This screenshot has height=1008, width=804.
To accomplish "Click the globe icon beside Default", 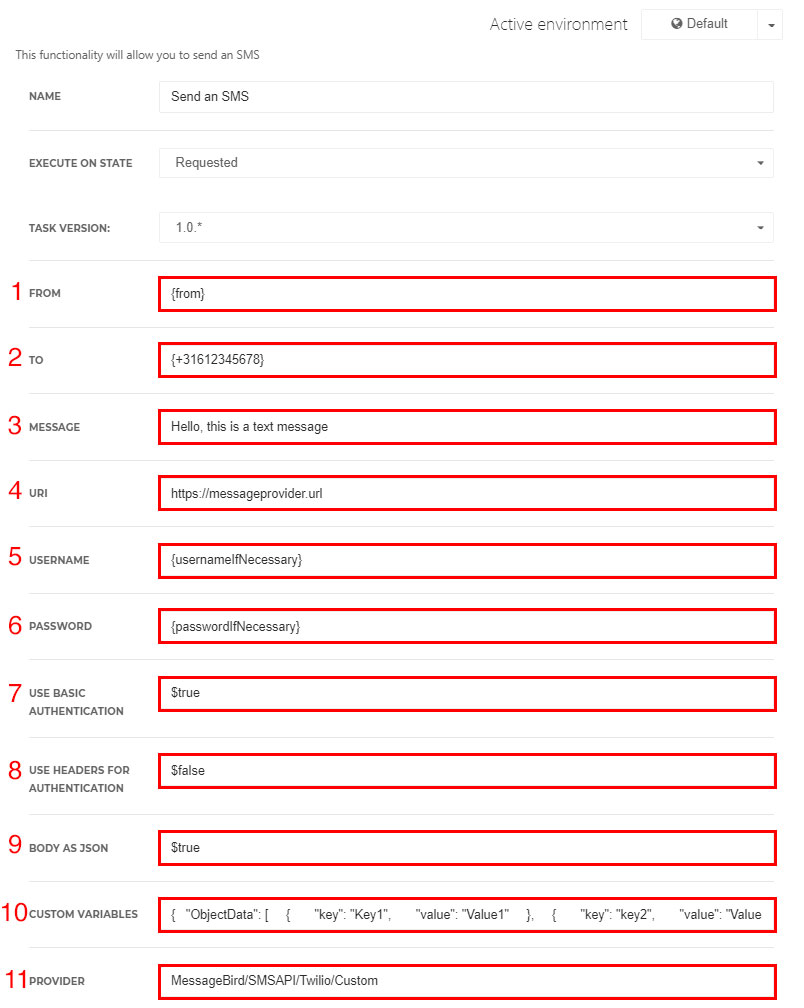I will click(676, 24).
